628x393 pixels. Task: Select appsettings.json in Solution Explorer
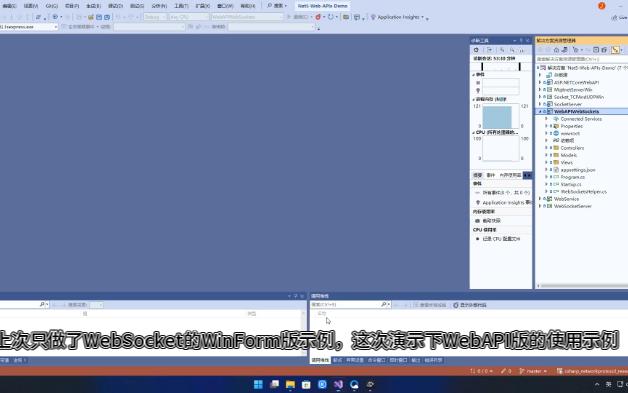(x=578, y=170)
